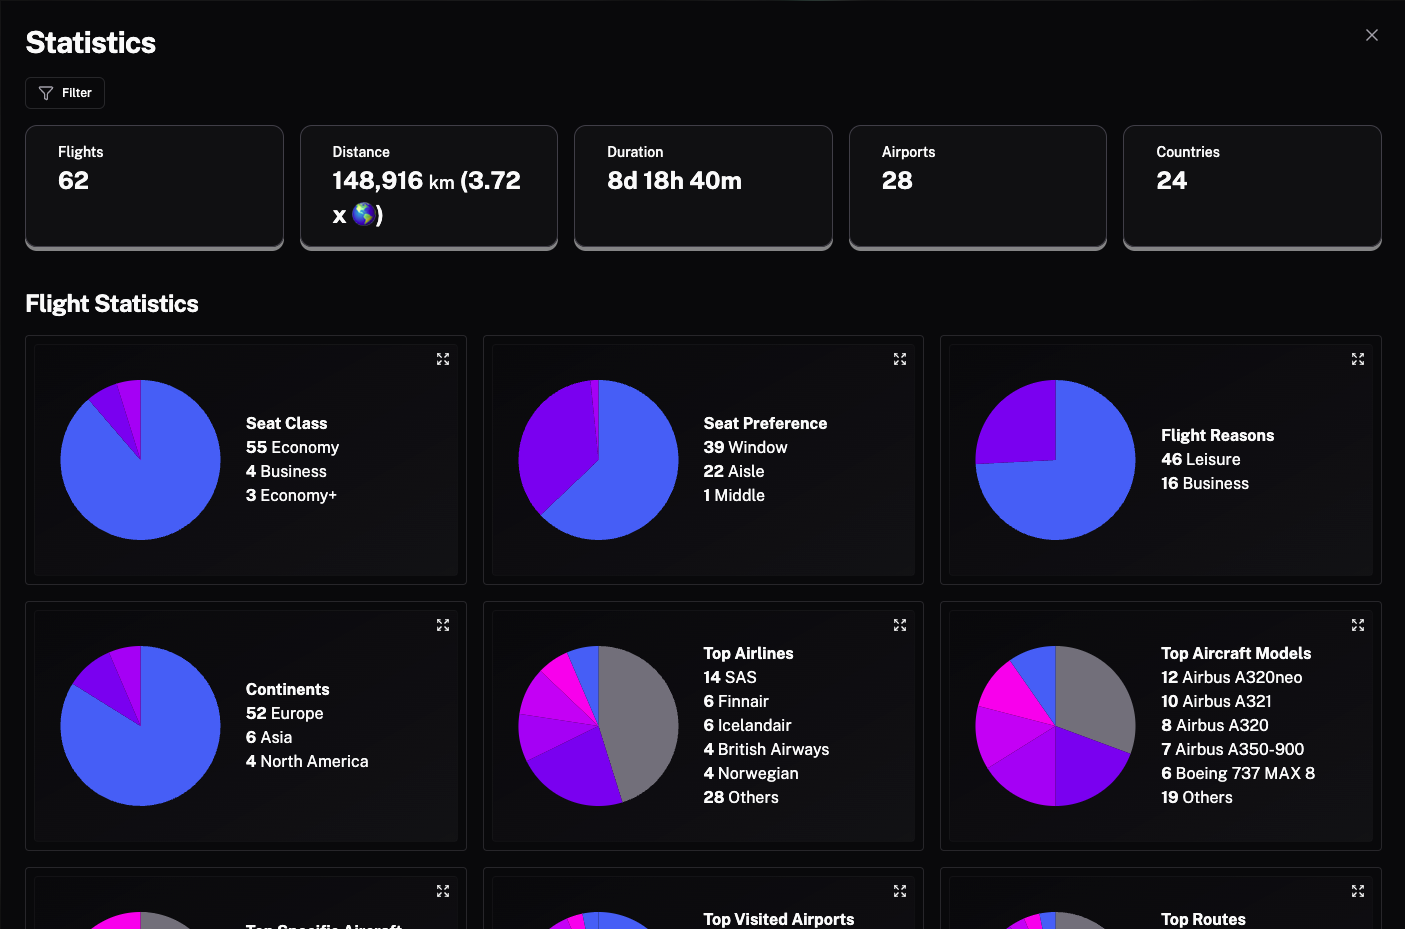This screenshot has height=929, width=1405.
Task: Click the '52 Europe' legend entry
Action: 285,713
